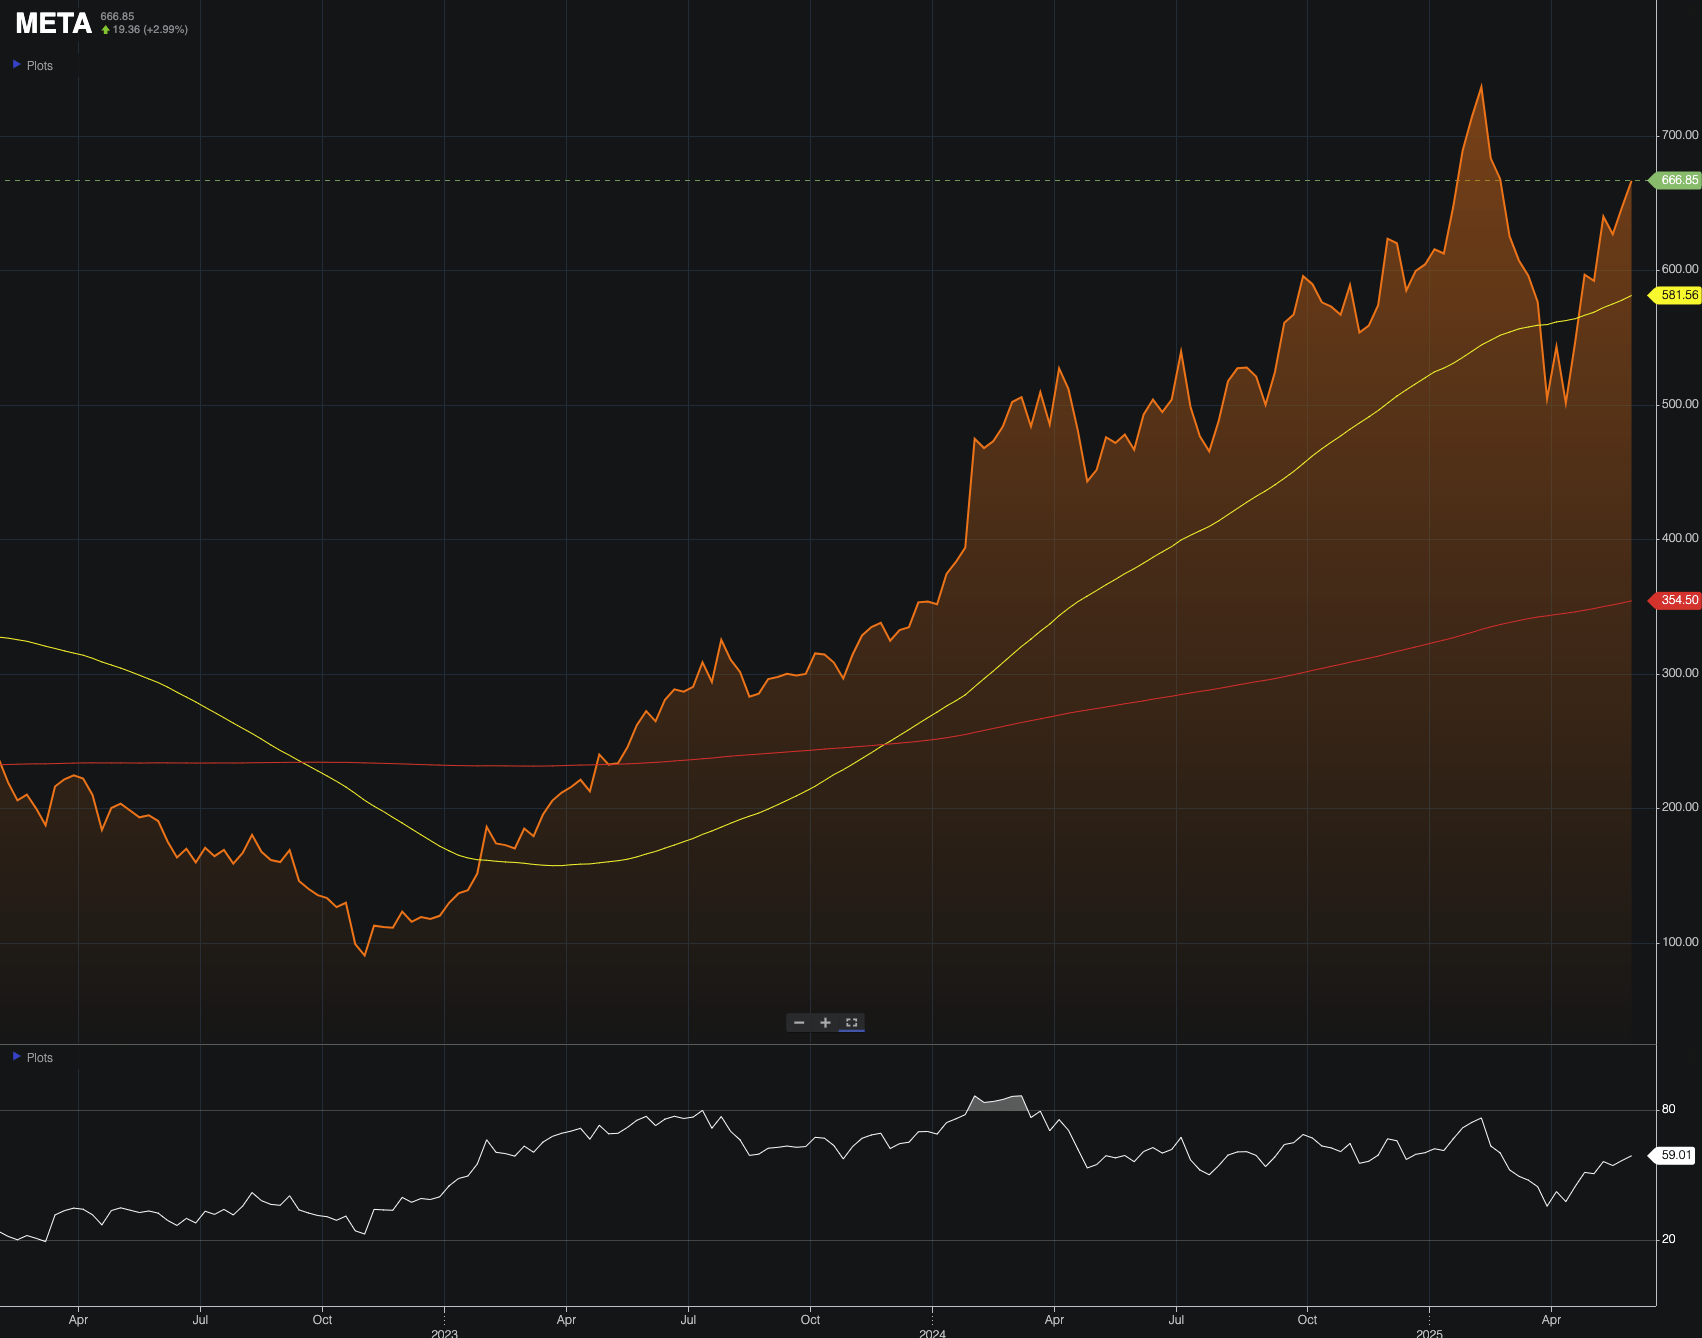The height and width of the screenshot is (1338, 1702).
Task: Click the 700.00 price on the right axis
Action: point(1682,133)
